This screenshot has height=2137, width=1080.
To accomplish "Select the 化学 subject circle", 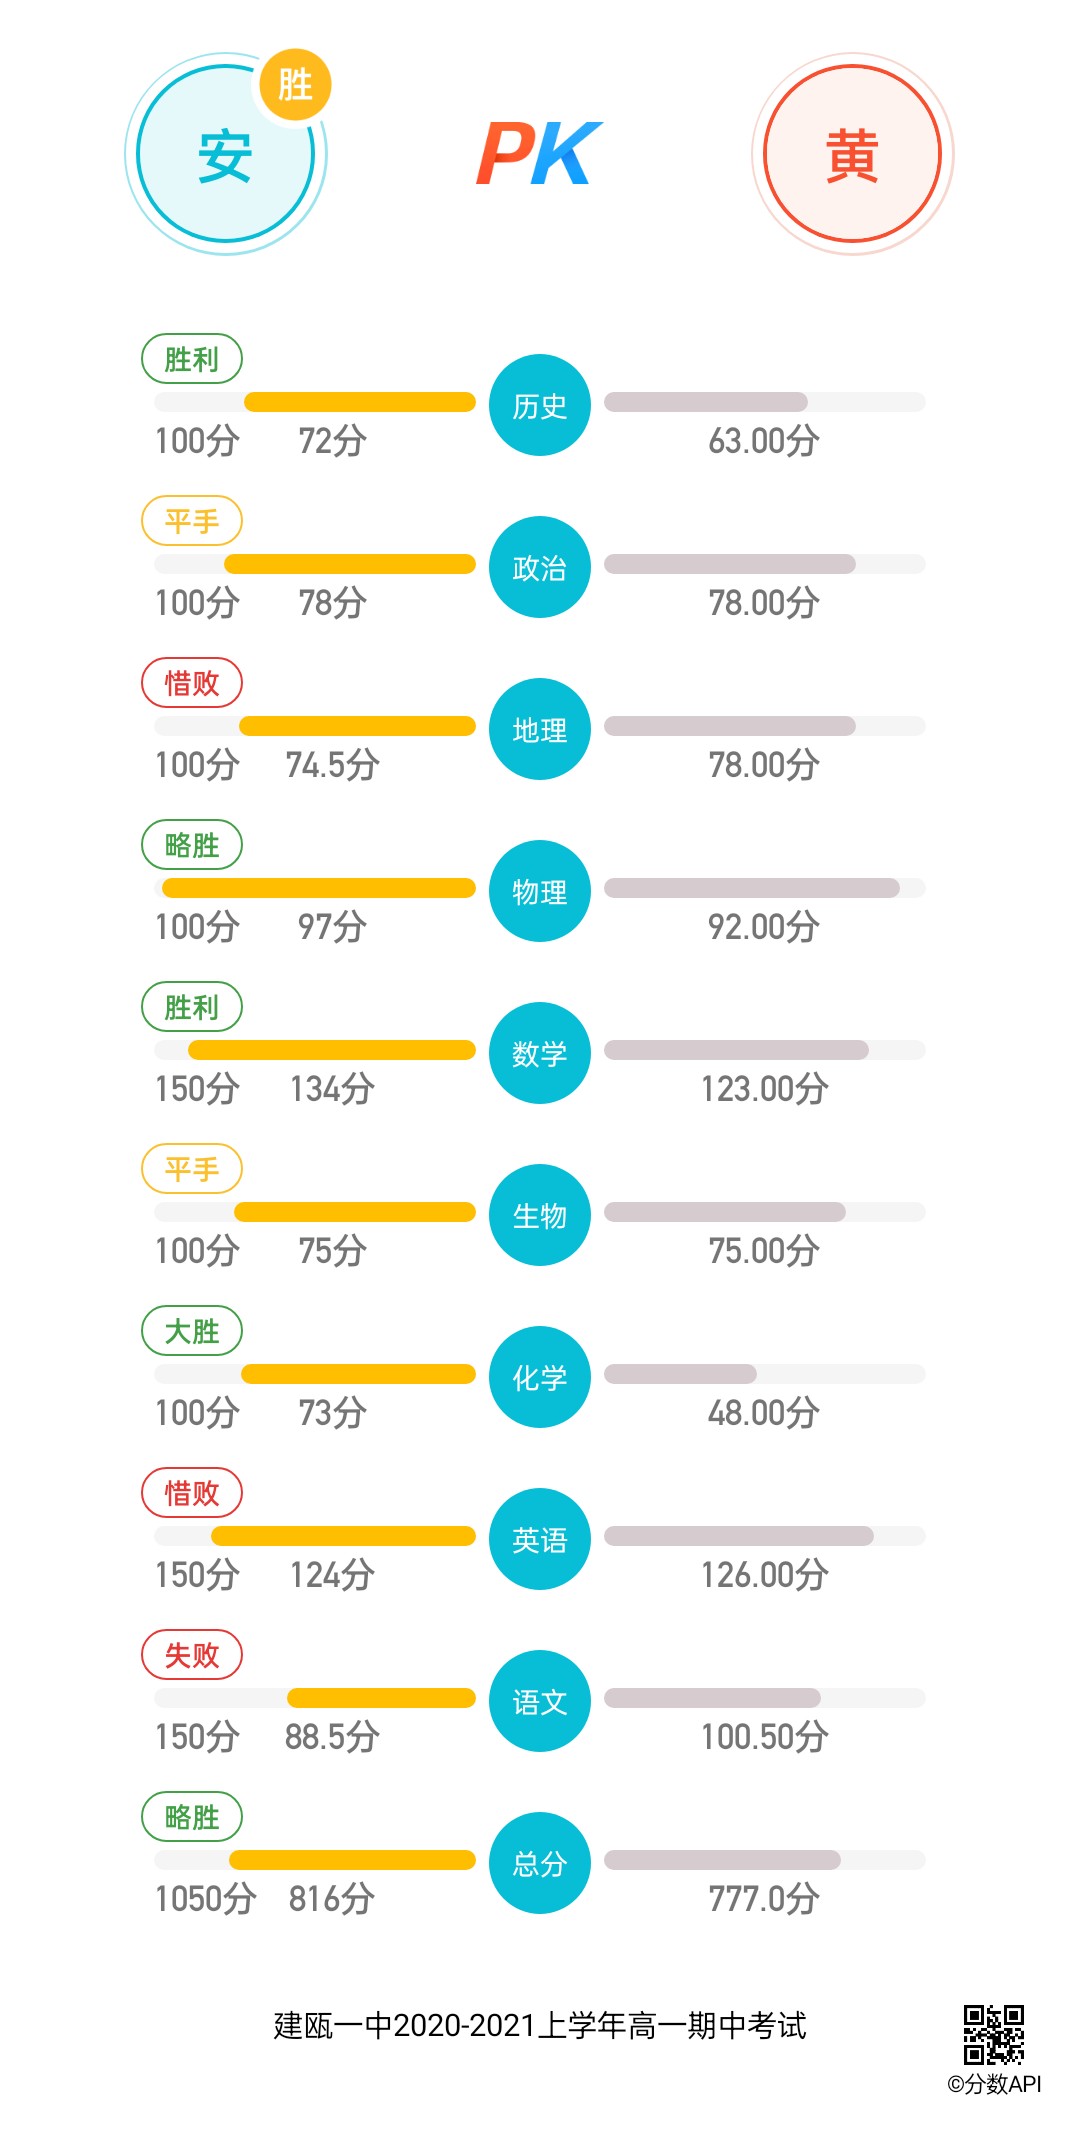I will tap(540, 1377).
